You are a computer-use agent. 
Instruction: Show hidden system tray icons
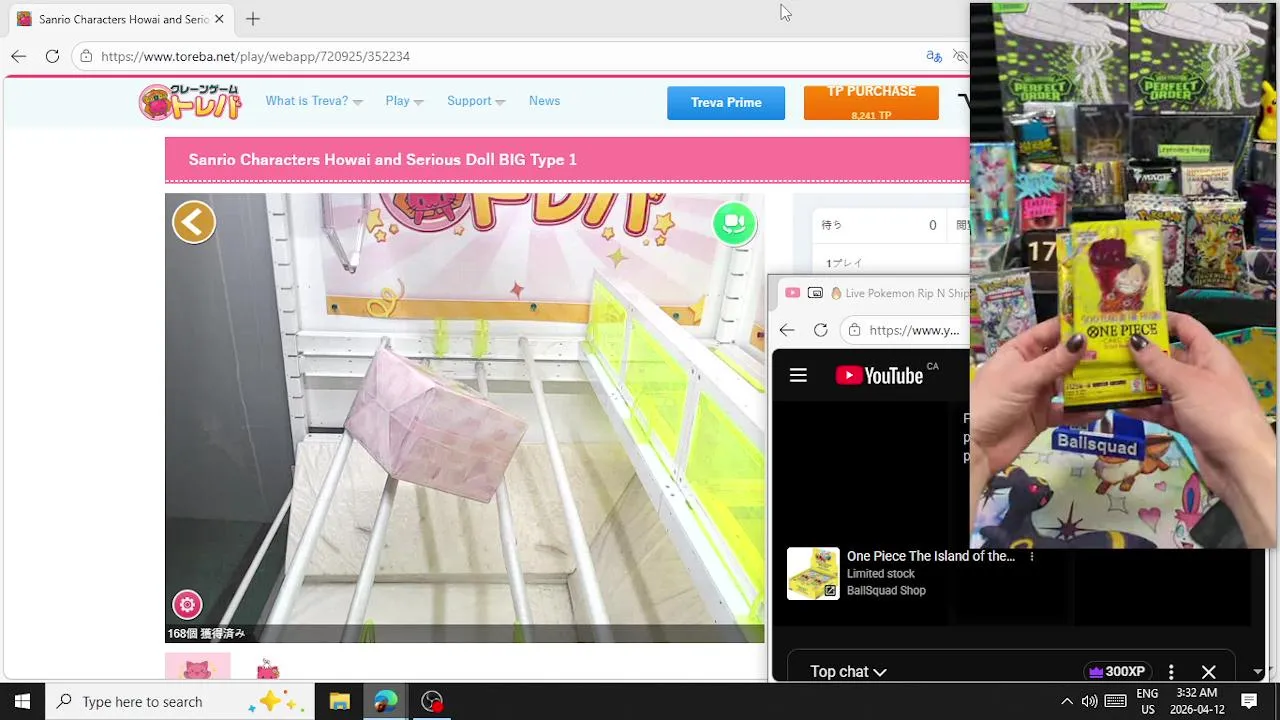point(1066,701)
